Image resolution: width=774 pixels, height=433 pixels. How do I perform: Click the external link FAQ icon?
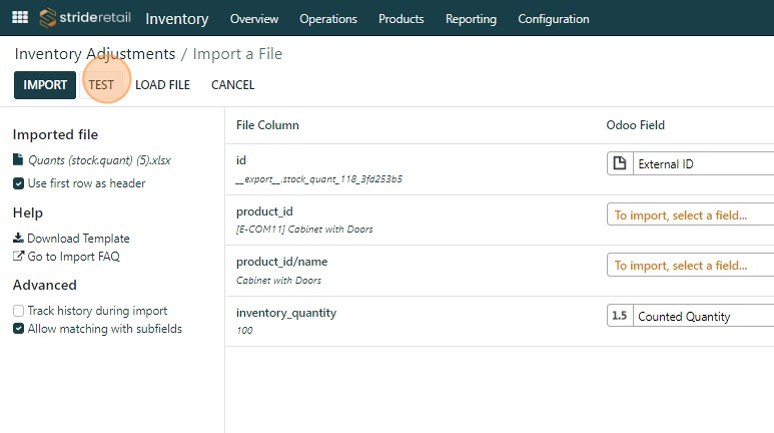point(18,256)
